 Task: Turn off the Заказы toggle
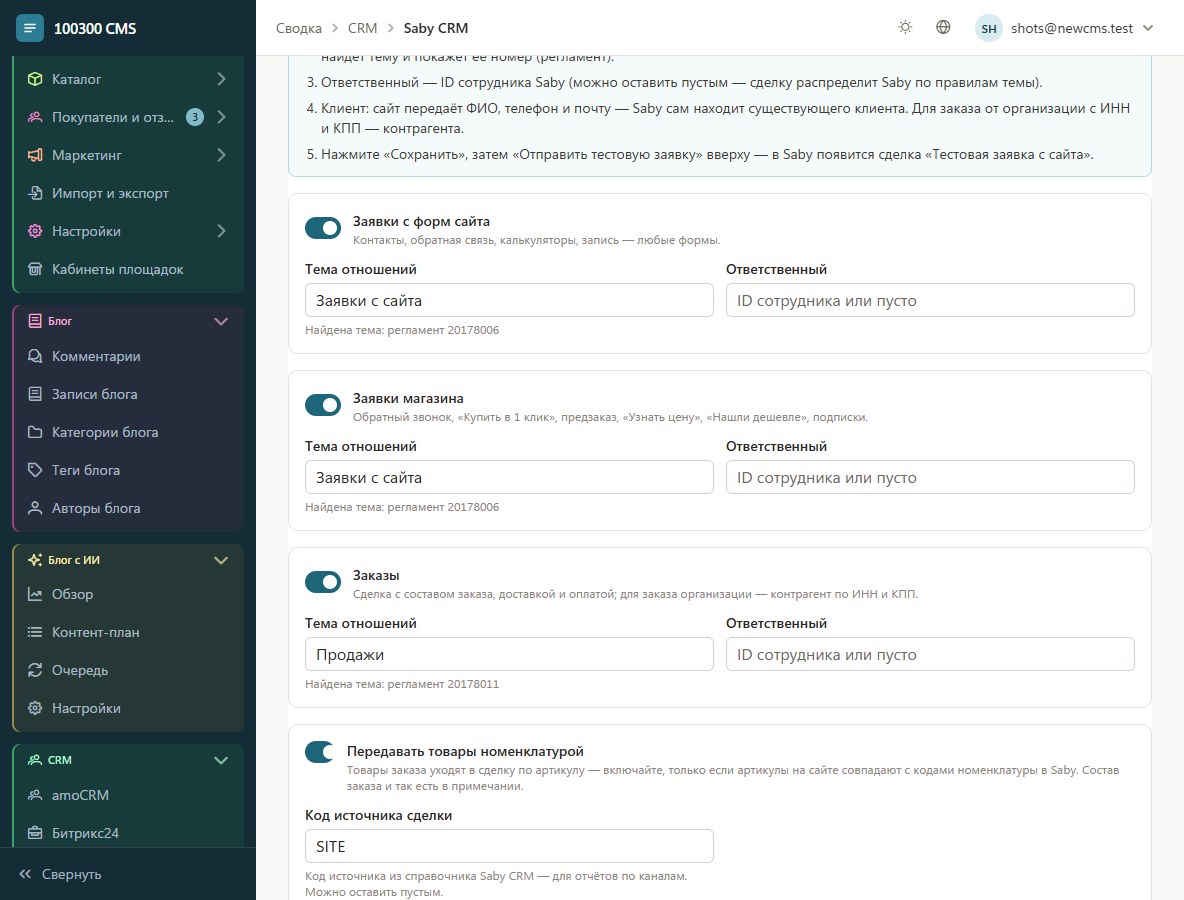[x=323, y=582]
